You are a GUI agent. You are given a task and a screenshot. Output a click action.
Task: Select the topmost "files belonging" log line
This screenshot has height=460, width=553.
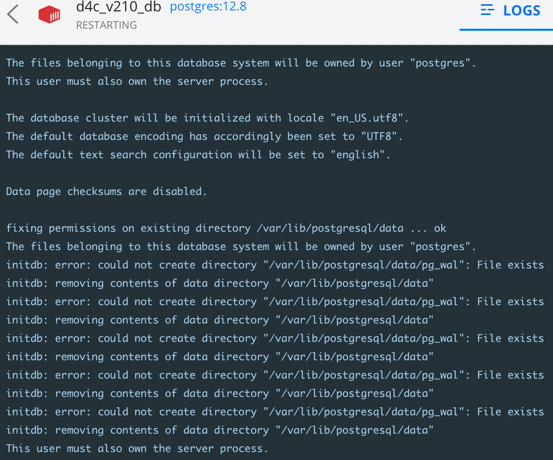(x=241, y=63)
